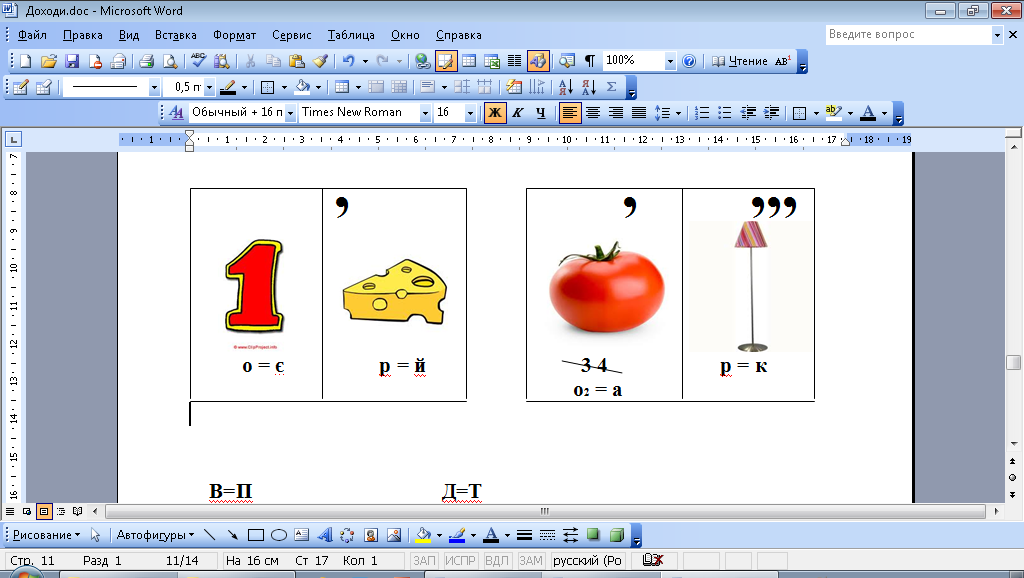
Task: Cut selection with scissors icon
Action: (250, 61)
